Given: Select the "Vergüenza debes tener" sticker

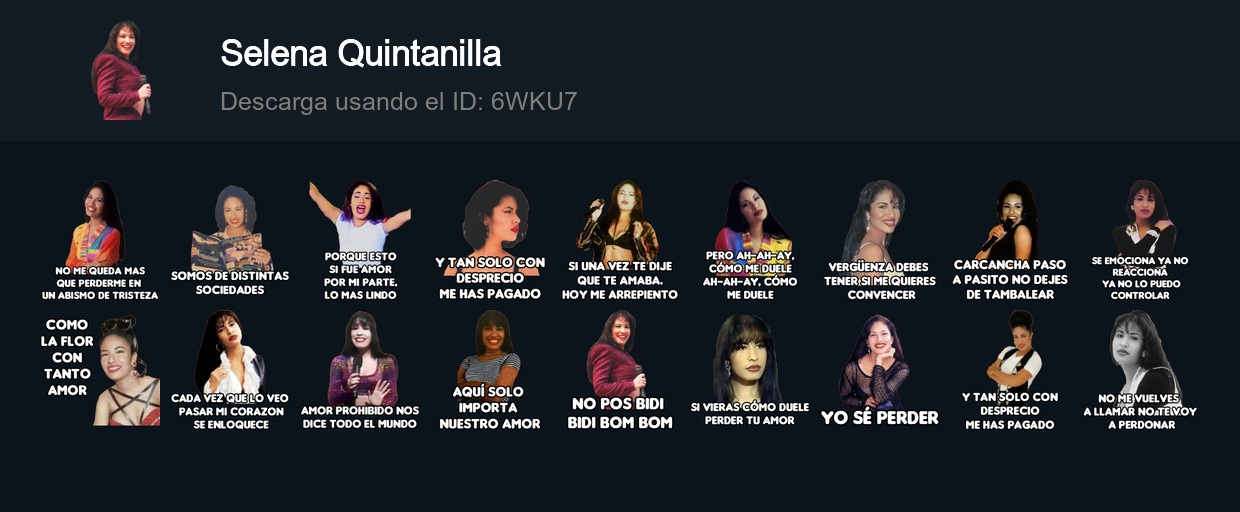Looking at the screenshot, I should (880, 241).
